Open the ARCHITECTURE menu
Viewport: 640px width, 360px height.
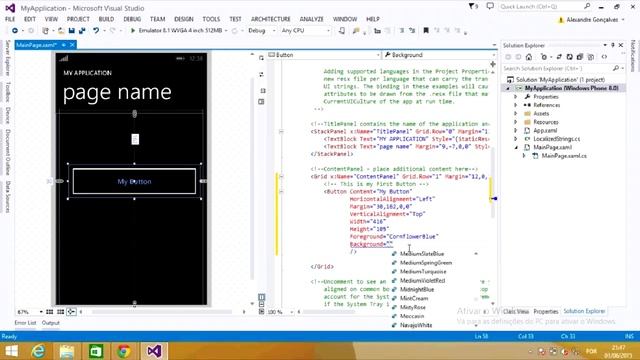(x=271, y=19)
